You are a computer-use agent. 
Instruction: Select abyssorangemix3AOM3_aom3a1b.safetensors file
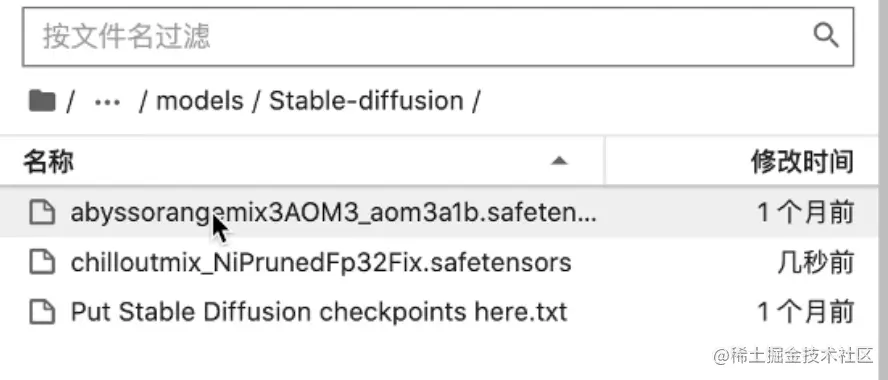click(x=439, y=213)
